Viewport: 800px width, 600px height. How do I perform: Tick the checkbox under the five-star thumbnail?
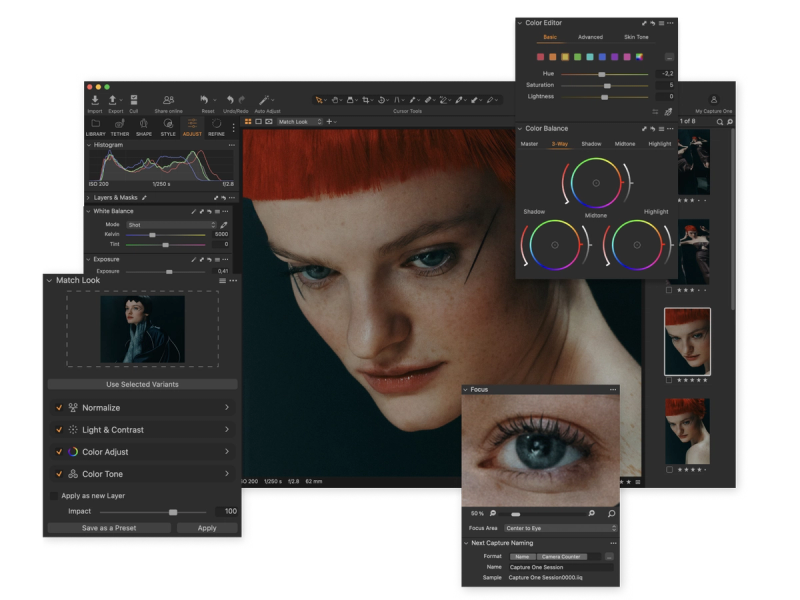point(669,380)
